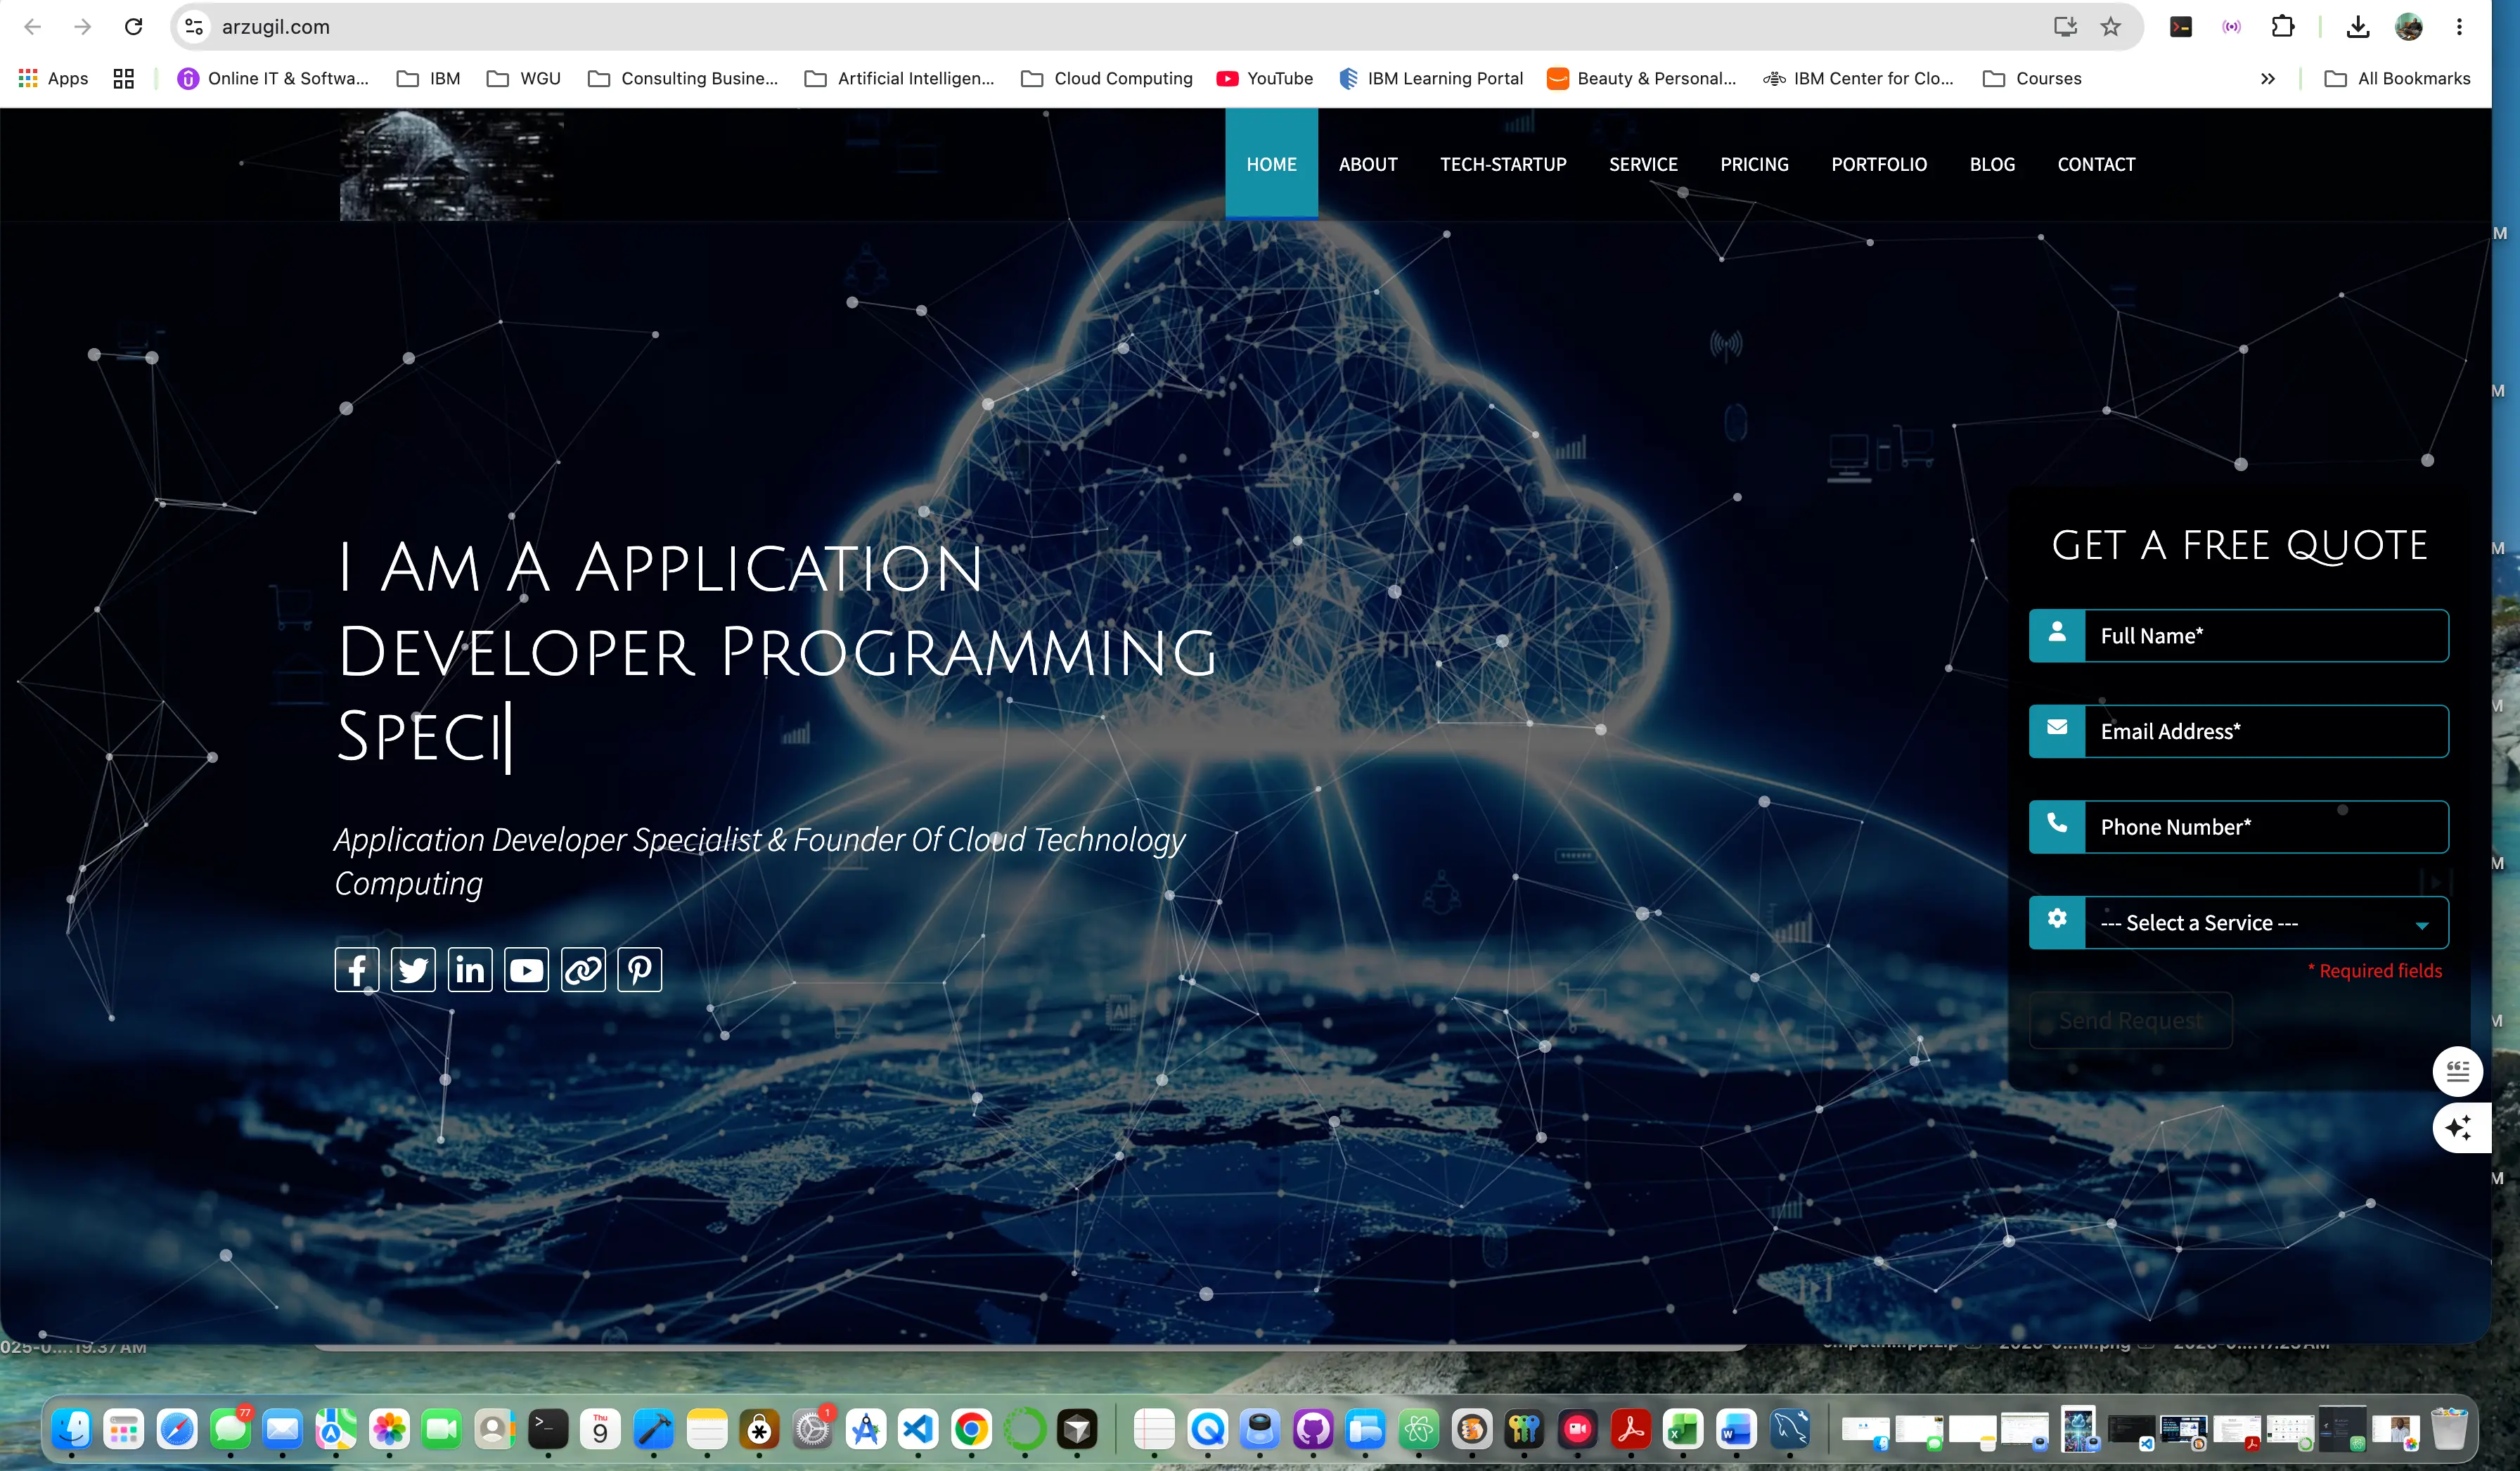
Task: Click the Send Request button
Action: coord(2130,1020)
